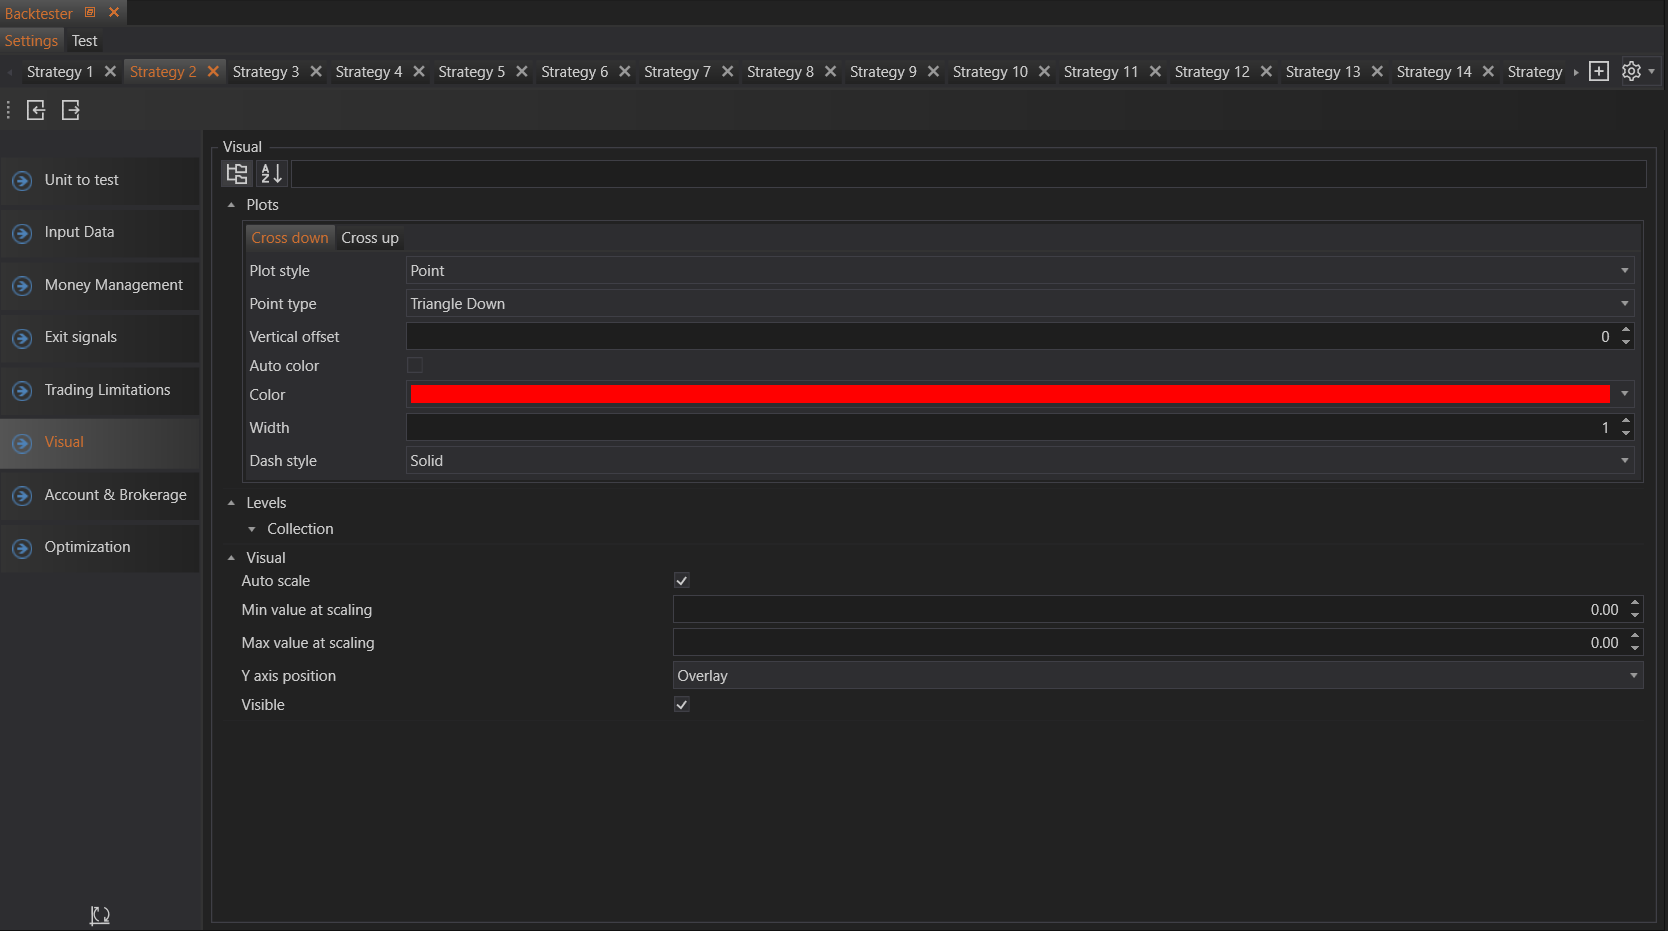This screenshot has height=931, width=1668.
Task: Sort properties alphabetically with A-Z icon
Action: pos(271,174)
